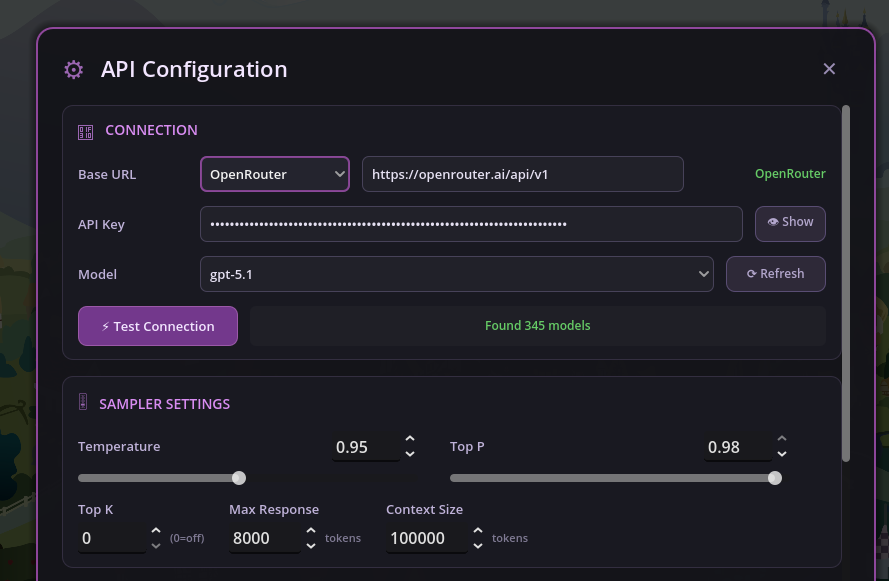Open the OpenRouter provider dropdown
Viewport: 889px width, 581px height.
[275, 174]
